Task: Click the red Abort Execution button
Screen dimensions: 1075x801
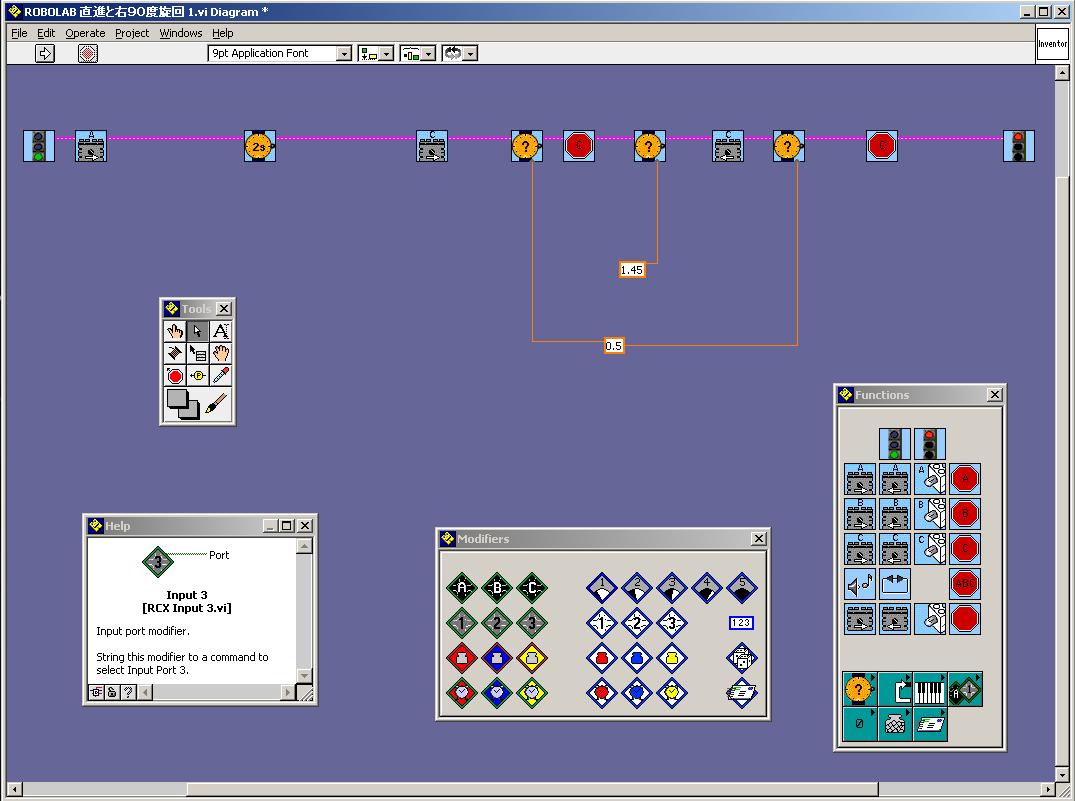Action: click(x=88, y=54)
